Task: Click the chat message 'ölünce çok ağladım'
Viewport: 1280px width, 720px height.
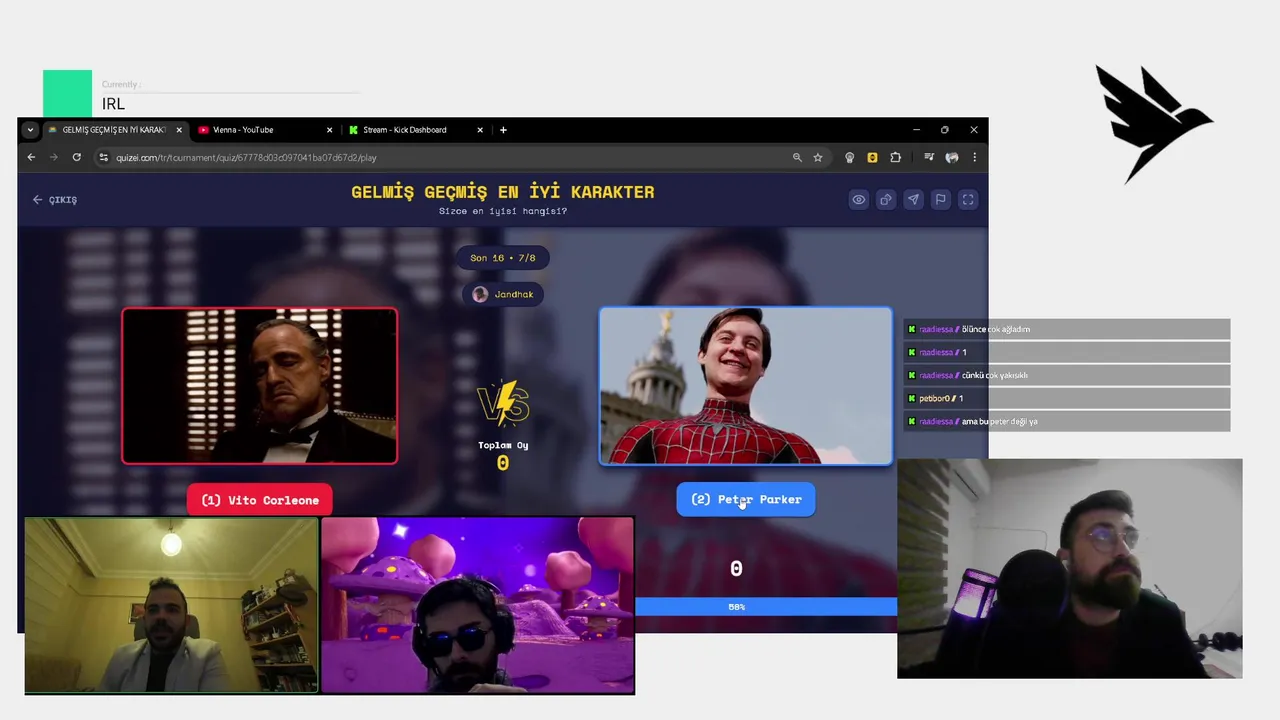Action: pyautogui.click(x=1067, y=329)
